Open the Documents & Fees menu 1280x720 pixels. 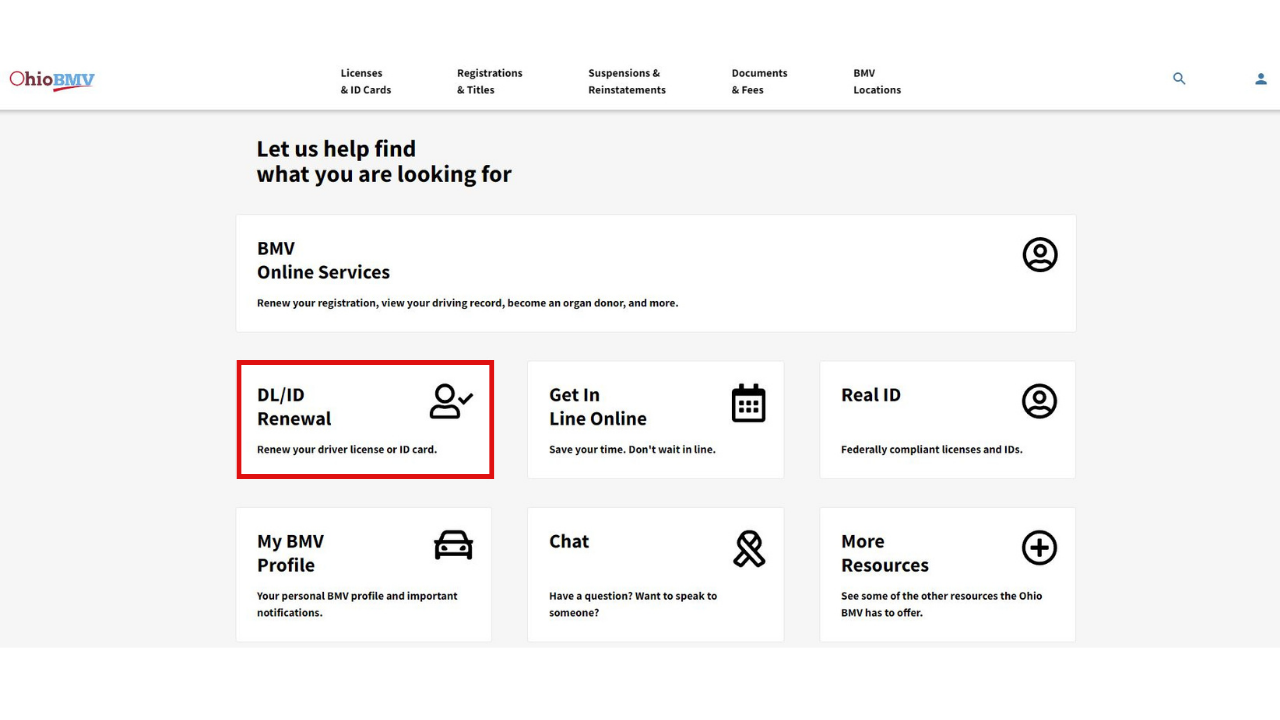[759, 81]
